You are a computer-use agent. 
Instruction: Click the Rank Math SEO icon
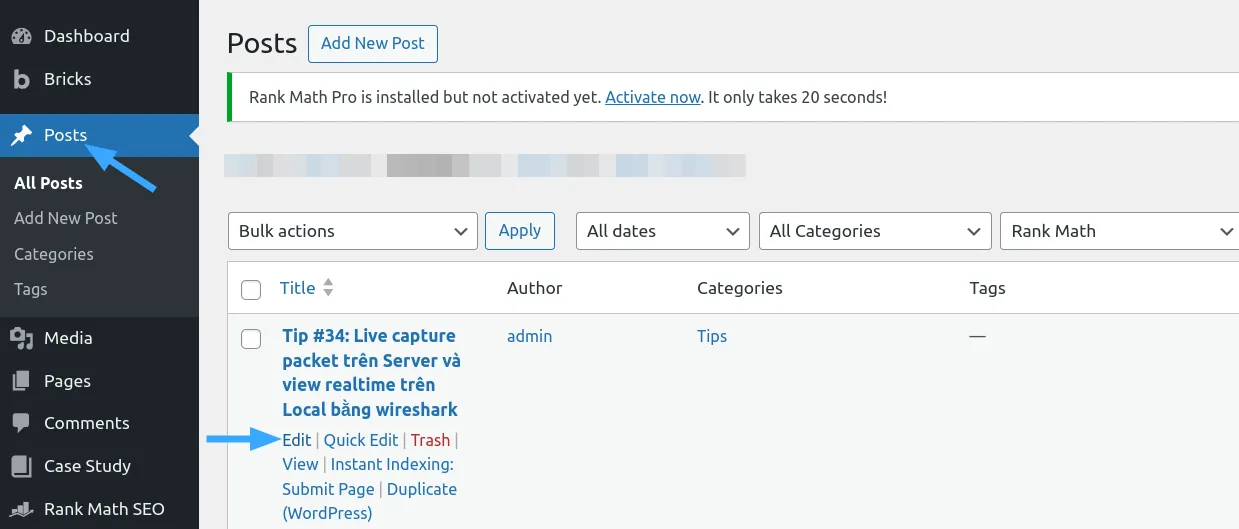21,509
